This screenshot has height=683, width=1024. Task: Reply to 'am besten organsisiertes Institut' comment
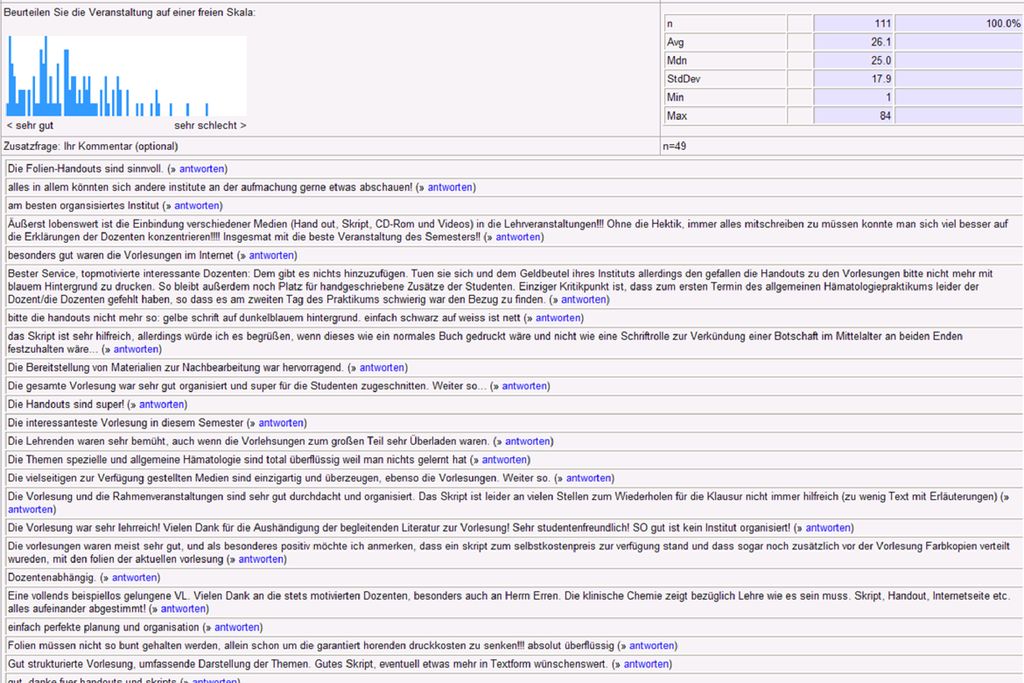pos(197,206)
